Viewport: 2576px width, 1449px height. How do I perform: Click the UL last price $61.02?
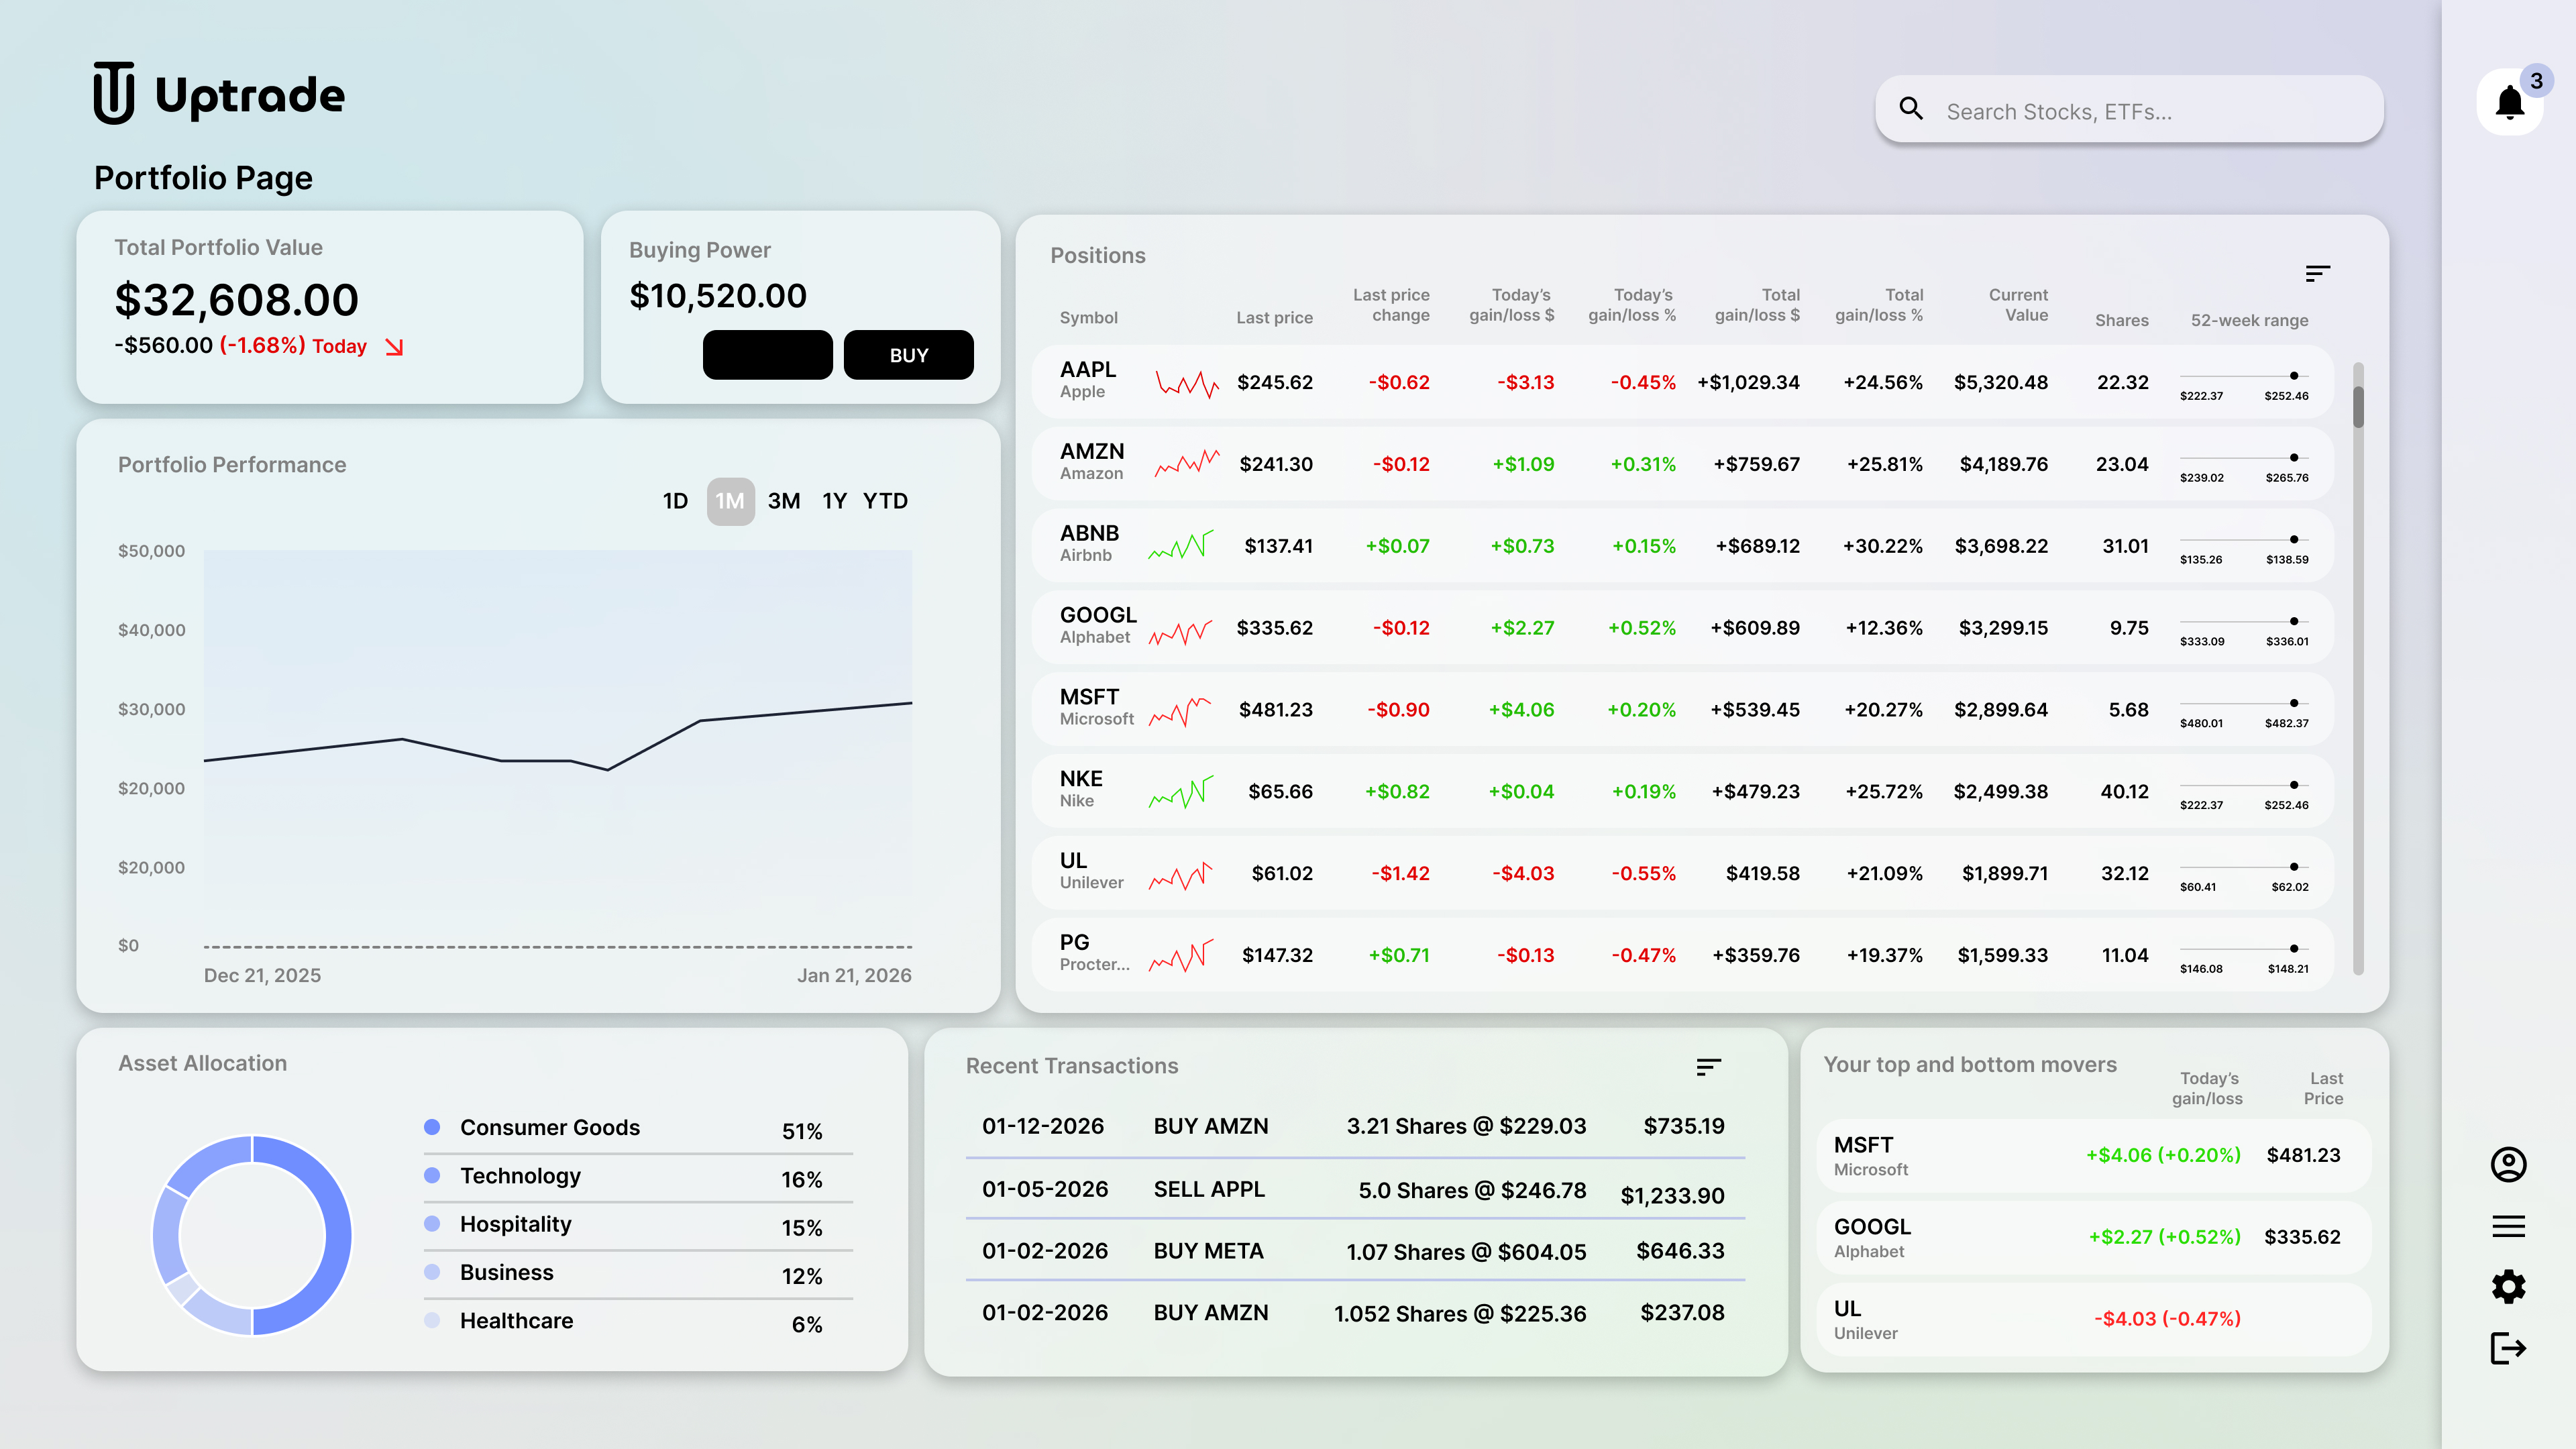[x=1281, y=874]
